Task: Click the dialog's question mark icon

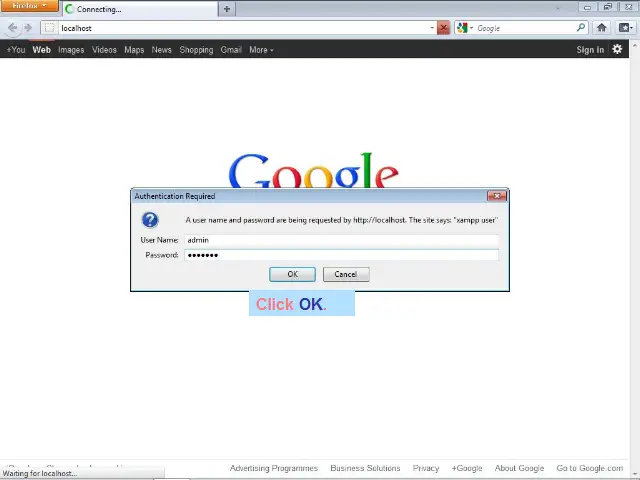Action: pyautogui.click(x=150, y=220)
